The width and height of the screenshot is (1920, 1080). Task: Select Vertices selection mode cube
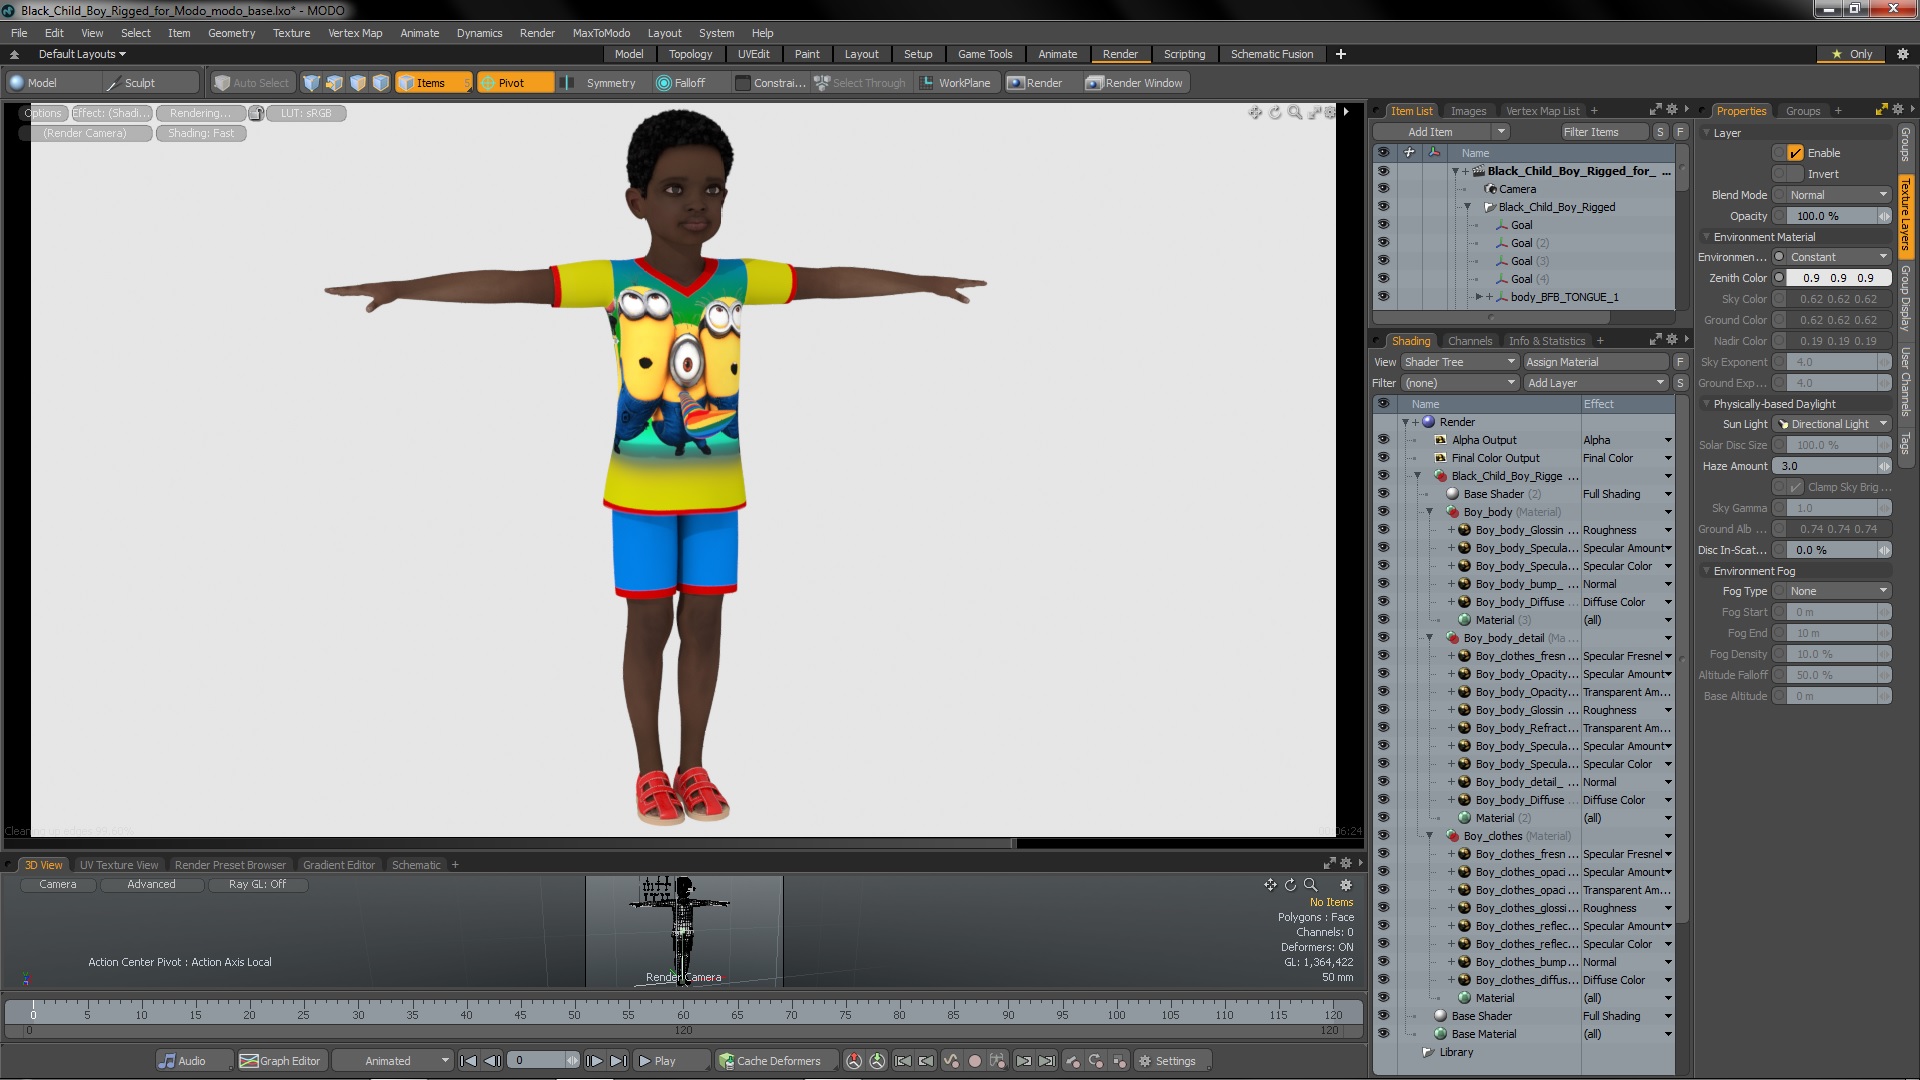(x=312, y=83)
